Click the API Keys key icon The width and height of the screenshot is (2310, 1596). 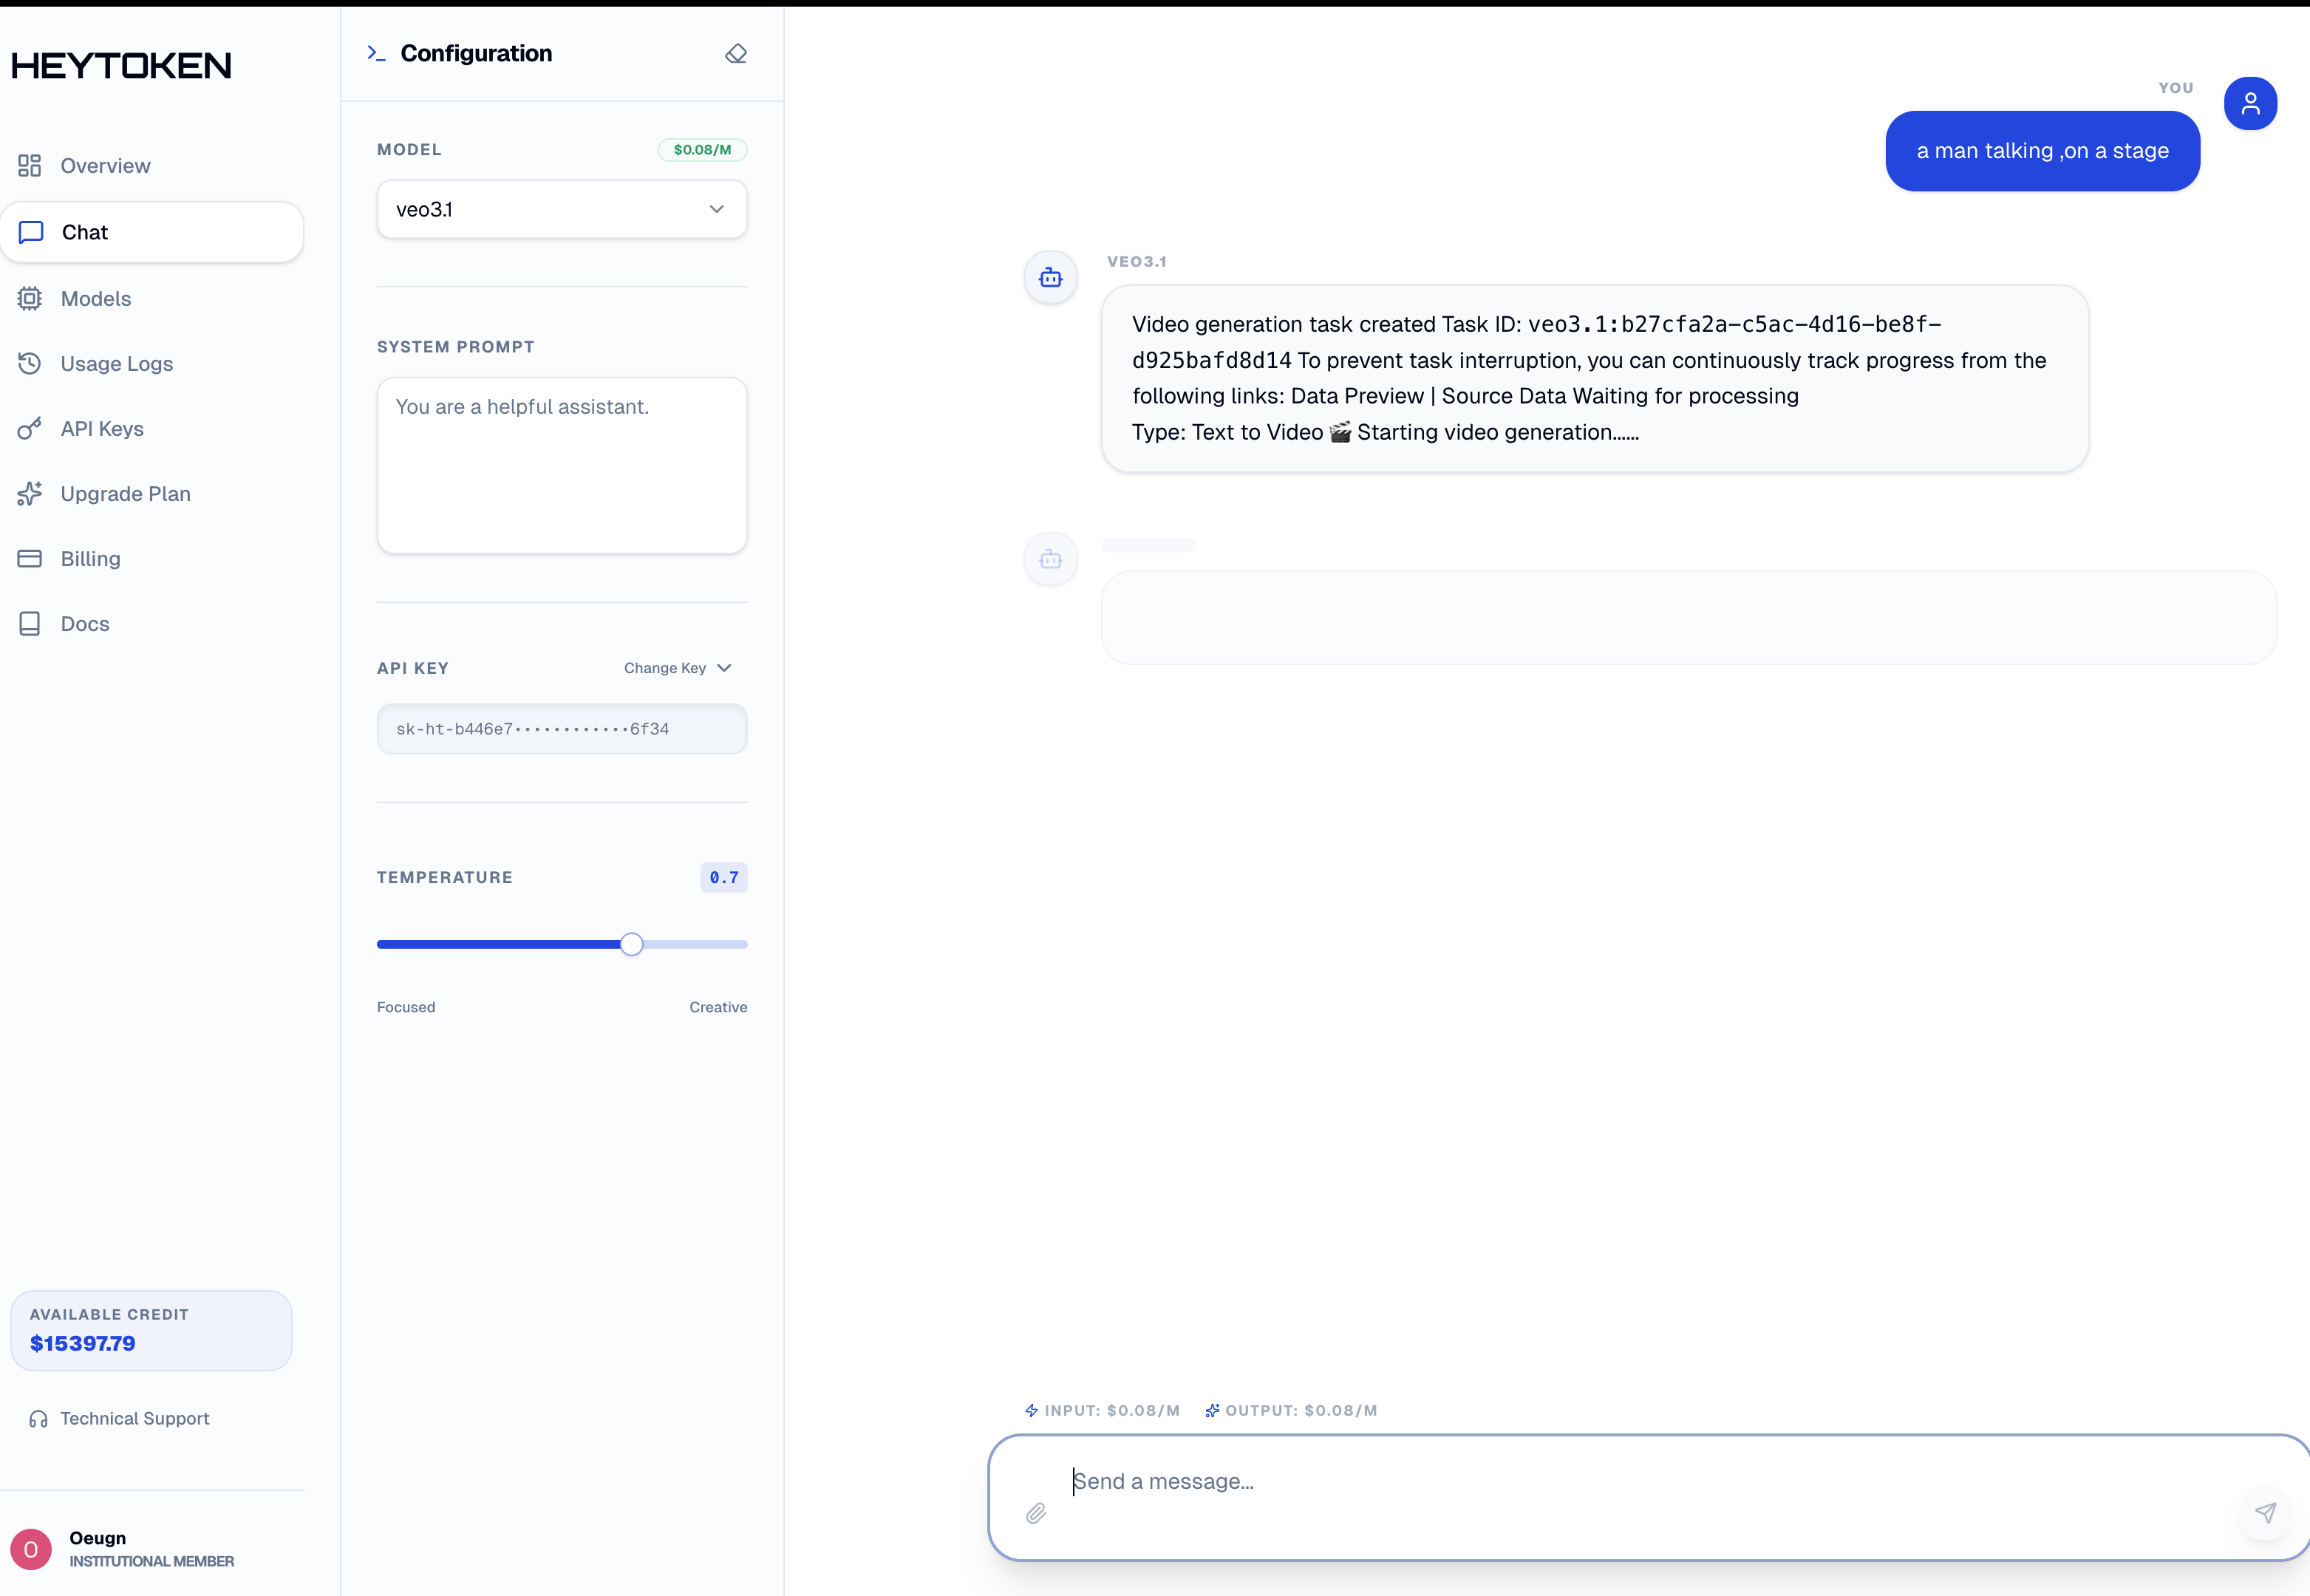click(x=30, y=429)
